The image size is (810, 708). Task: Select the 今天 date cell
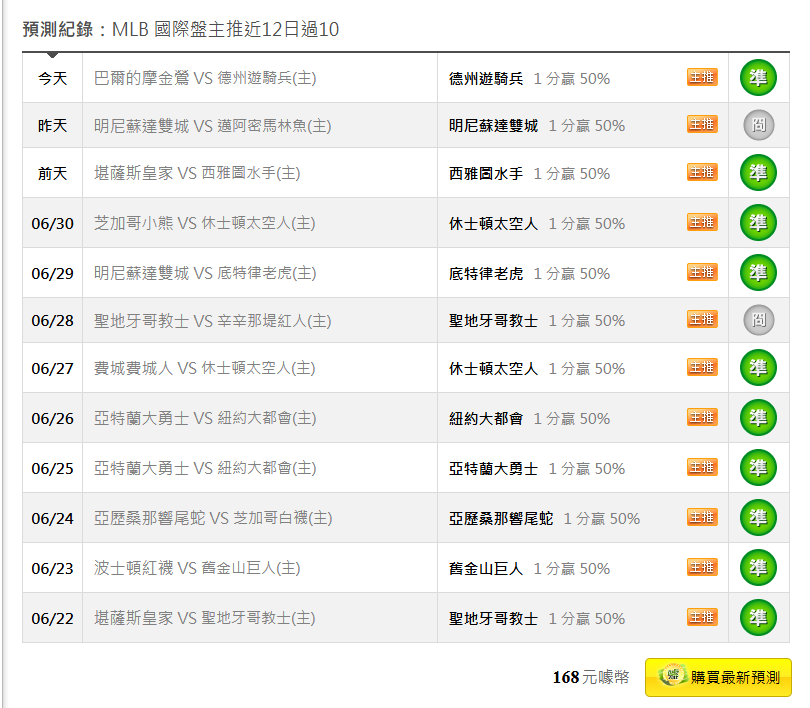coord(52,78)
